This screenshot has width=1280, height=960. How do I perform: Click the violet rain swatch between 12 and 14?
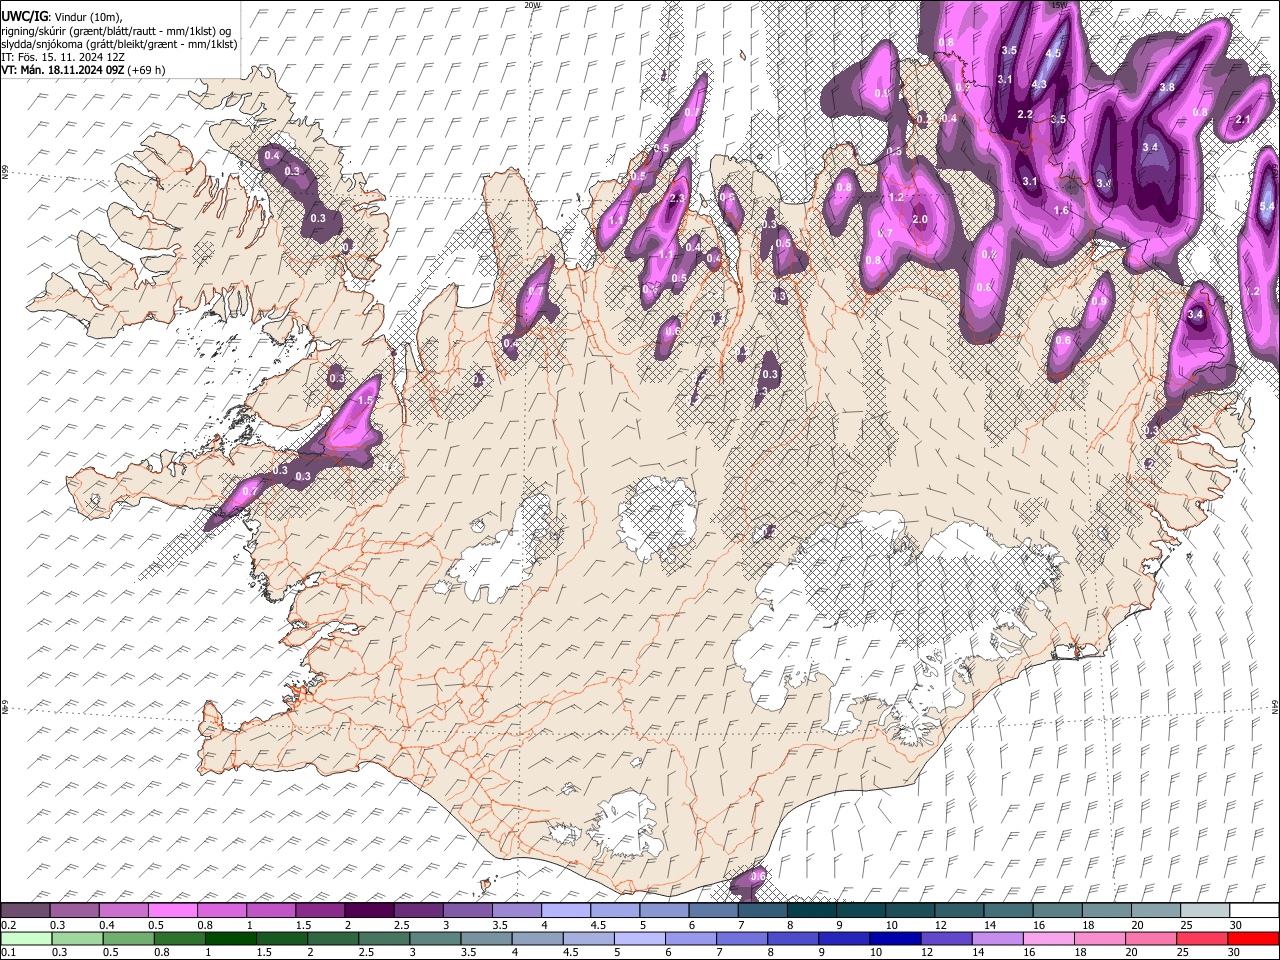tap(946, 938)
